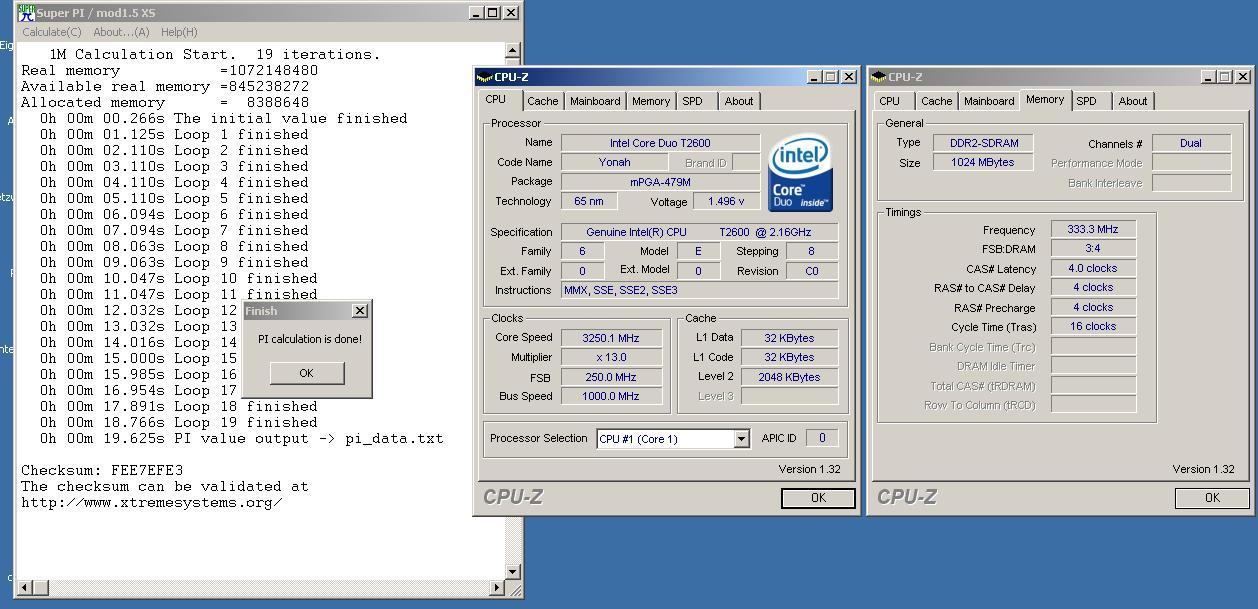Click the Level 2 cache value 2048 KBytes
The image size is (1258, 609).
click(789, 377)
